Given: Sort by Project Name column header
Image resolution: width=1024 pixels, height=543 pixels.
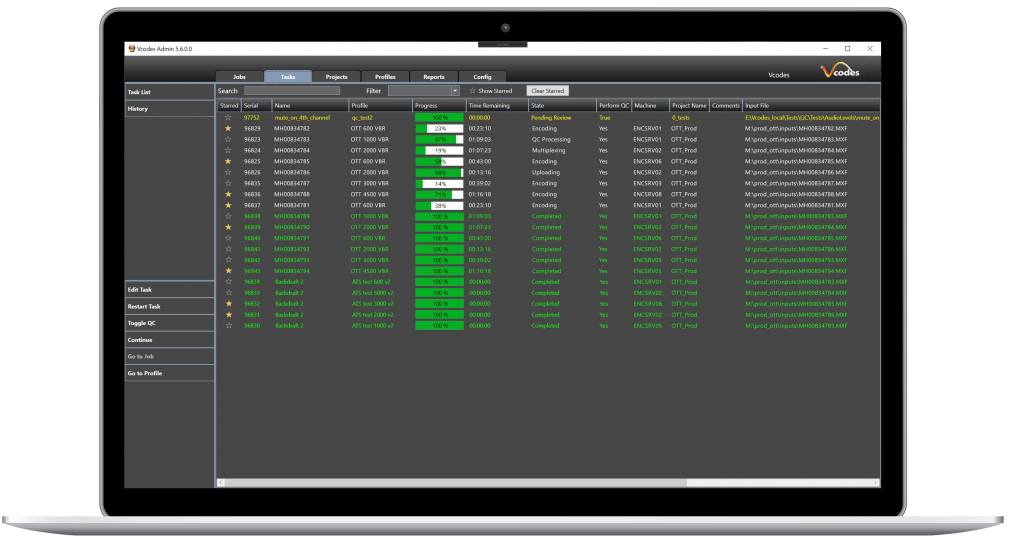Looking at the screenshot, I should tap(689, 105).
